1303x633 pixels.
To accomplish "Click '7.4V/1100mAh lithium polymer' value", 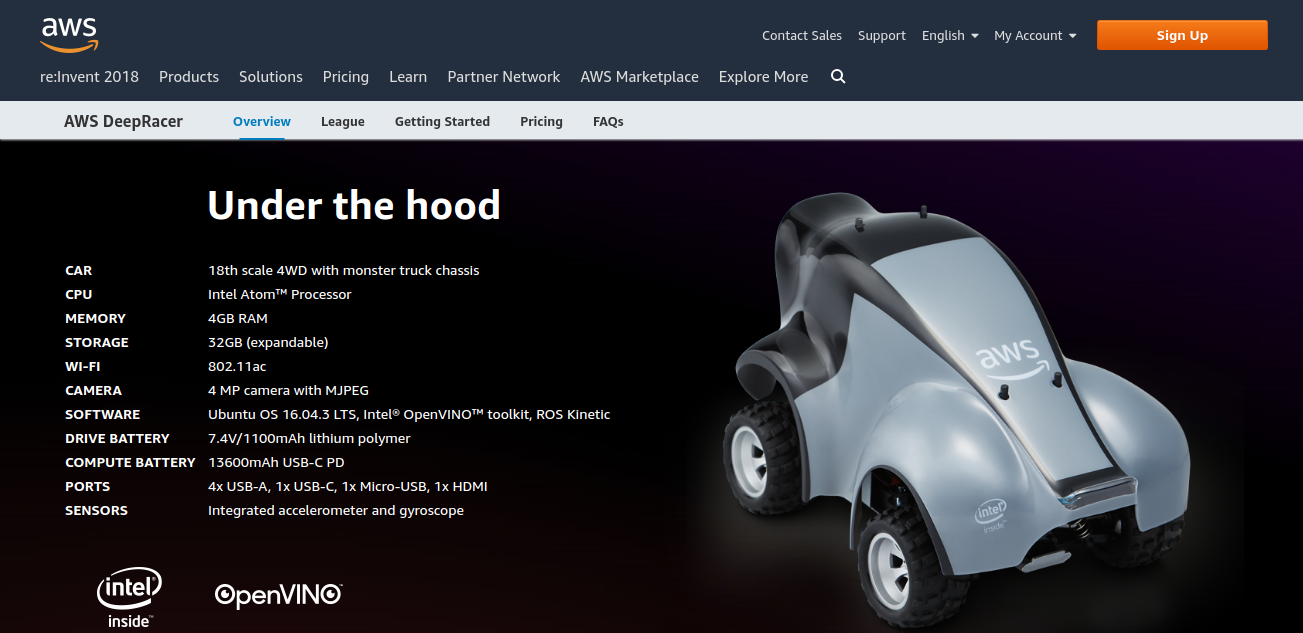I will [309, 438].
